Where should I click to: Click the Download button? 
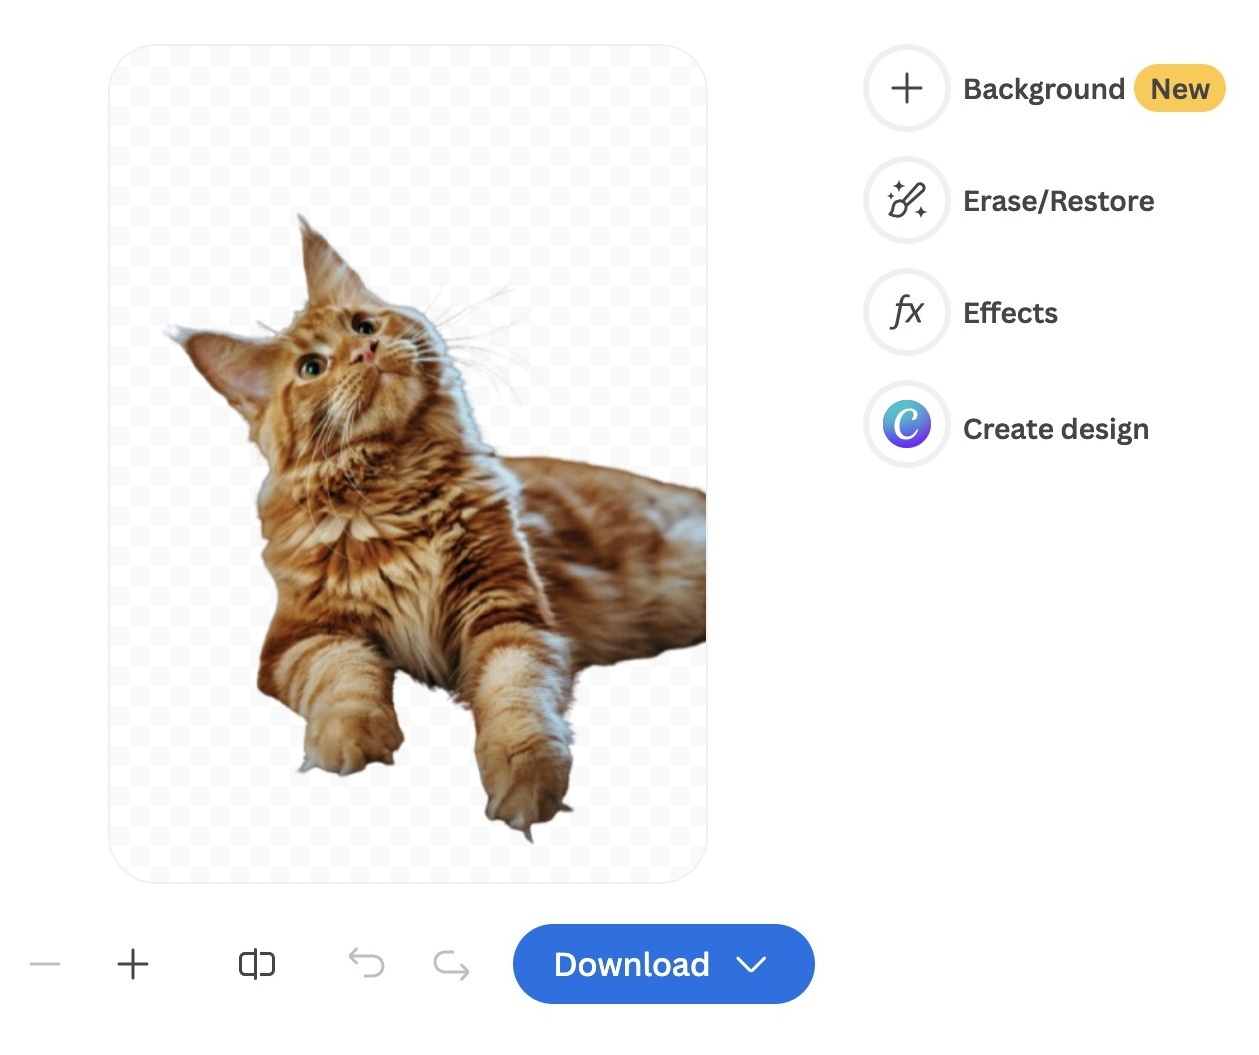click(630, 964)
